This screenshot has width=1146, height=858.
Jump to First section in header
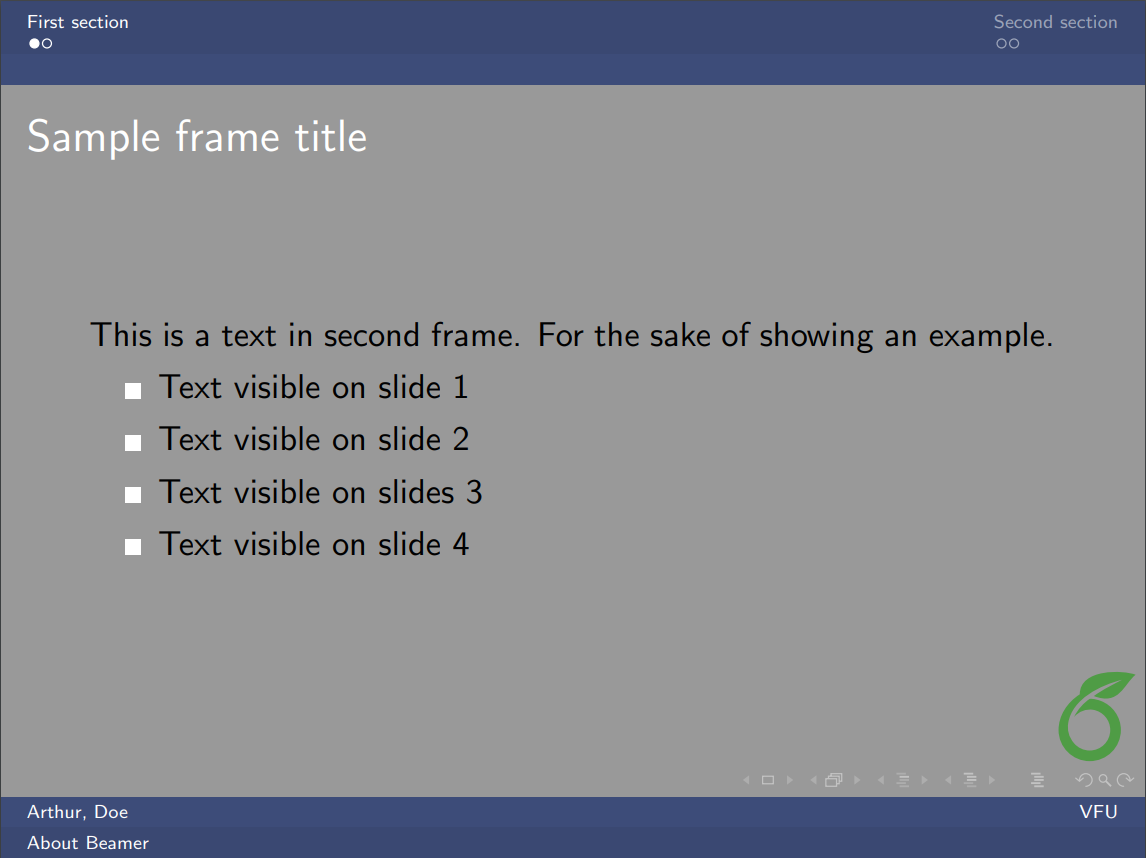click(78, 22)
